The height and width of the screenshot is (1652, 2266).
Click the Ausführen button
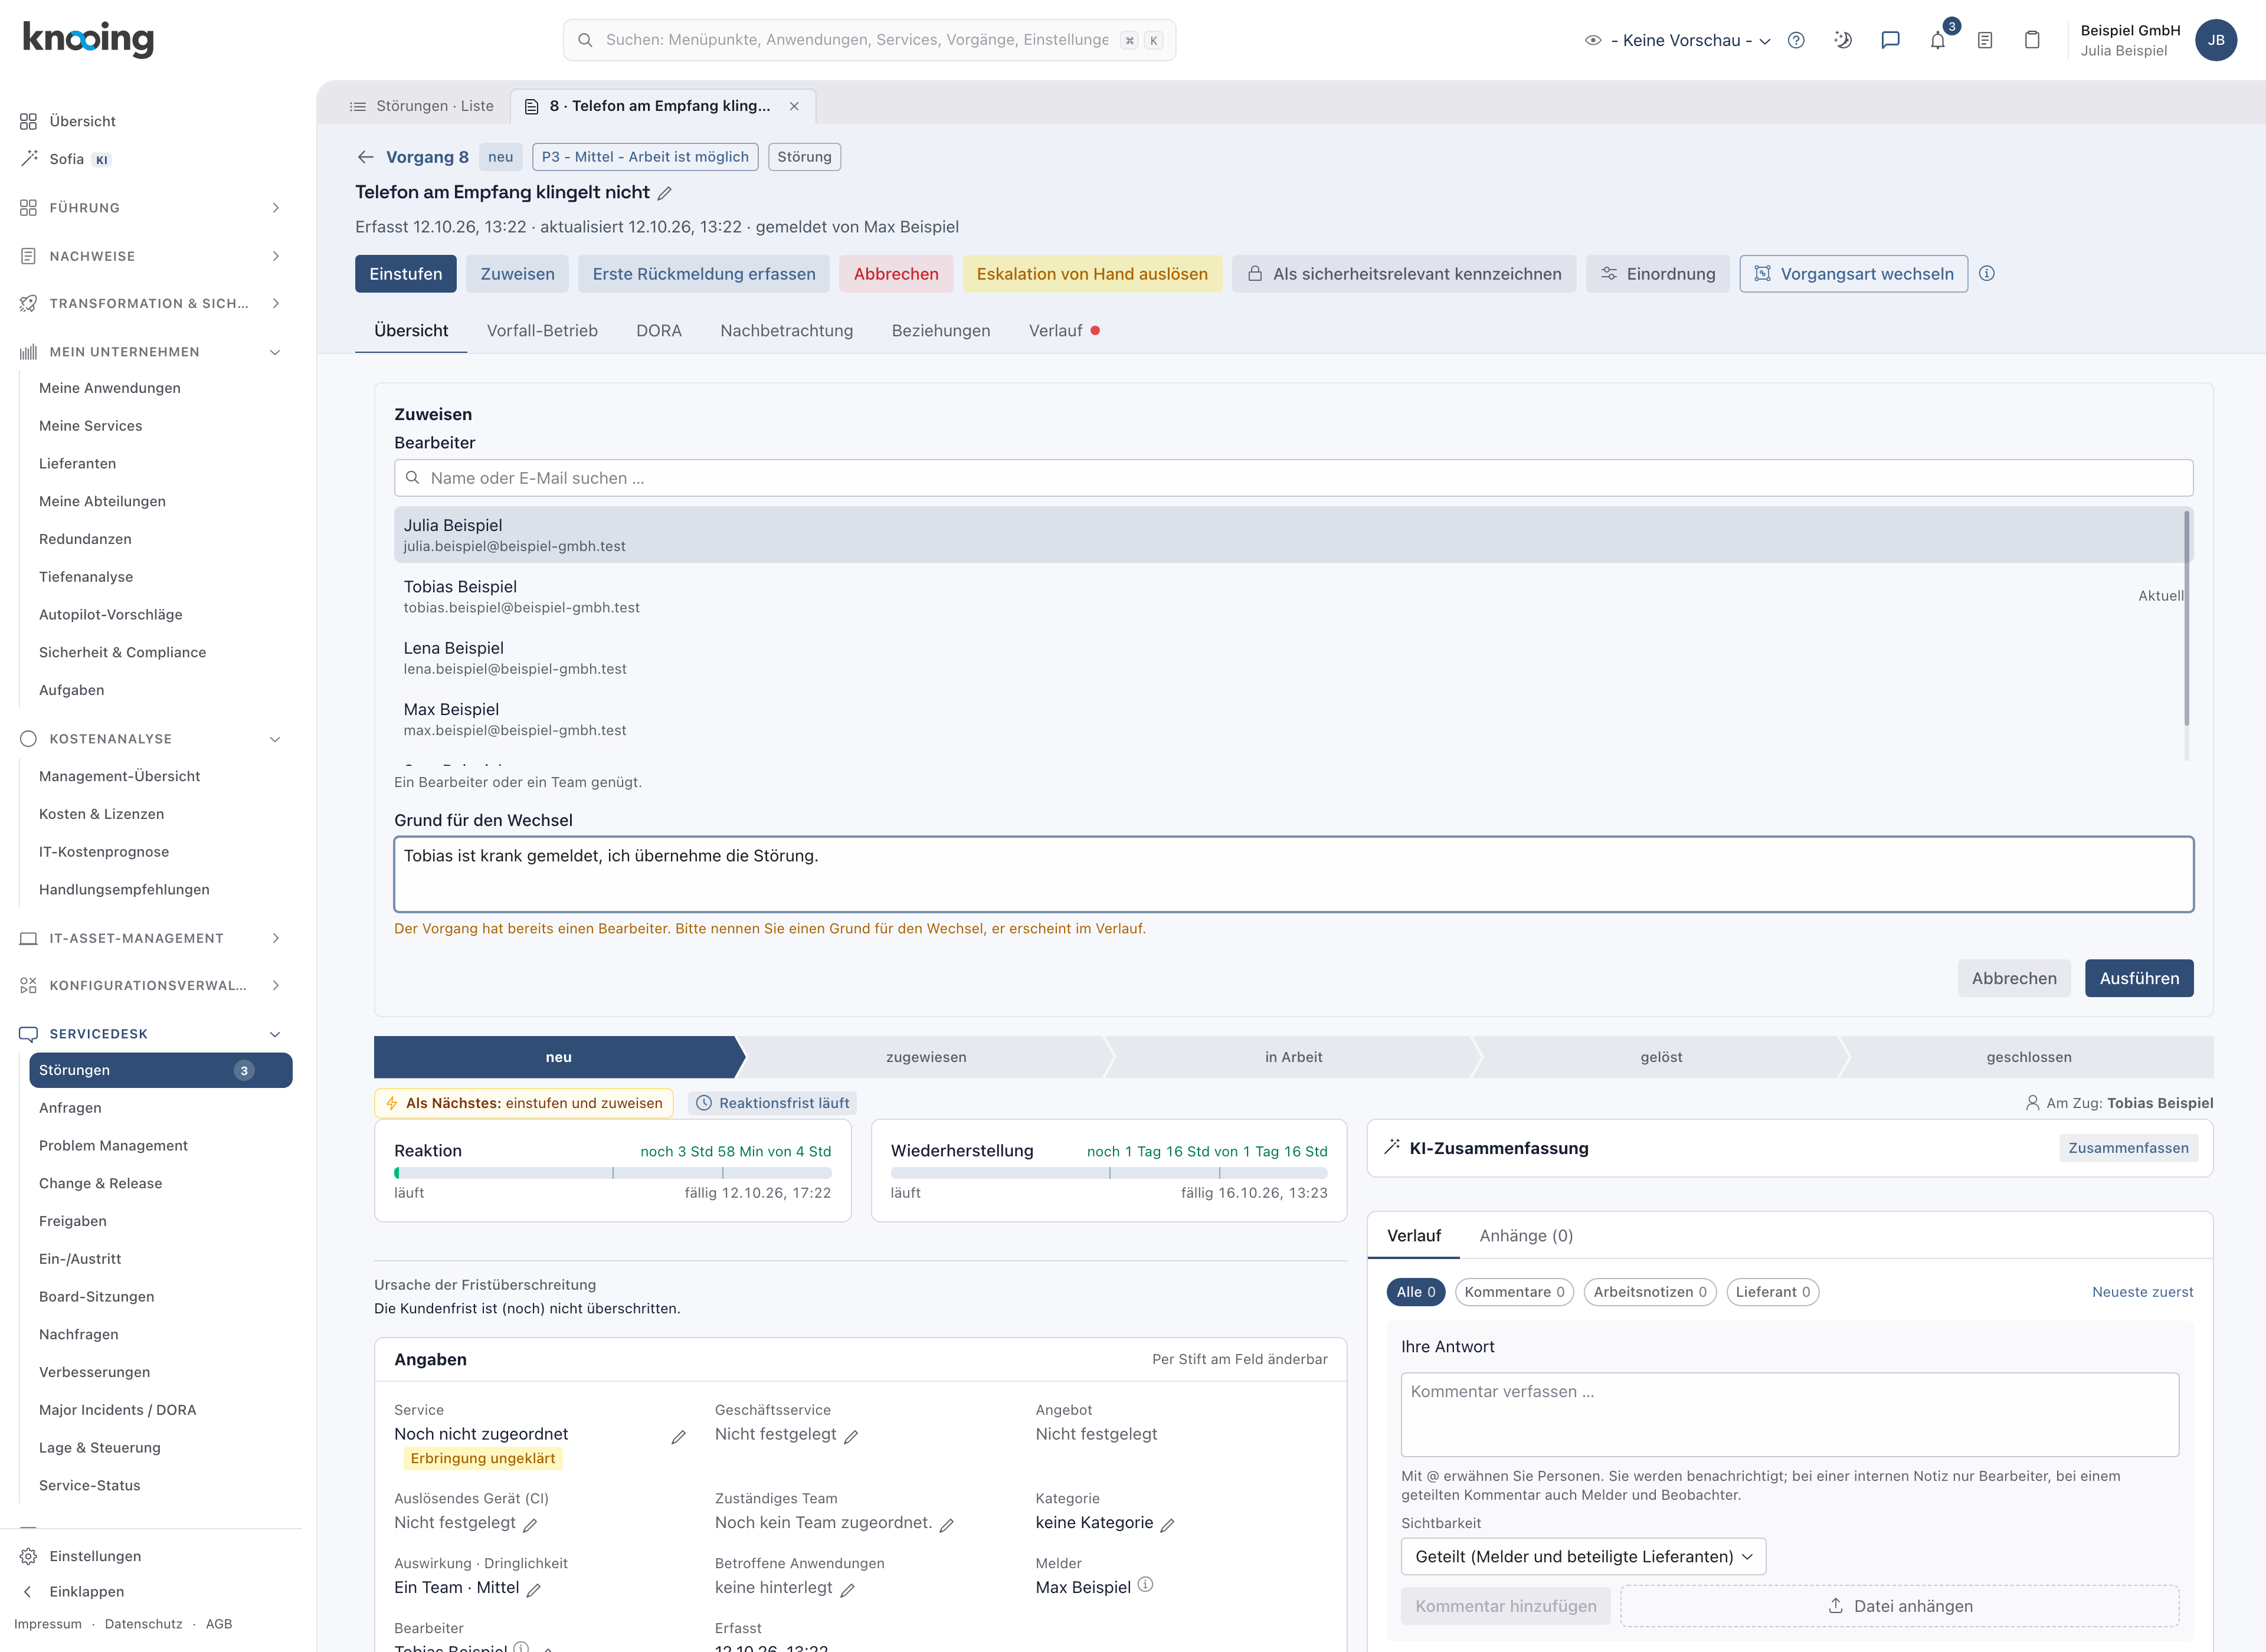[x=2139, y=979]
